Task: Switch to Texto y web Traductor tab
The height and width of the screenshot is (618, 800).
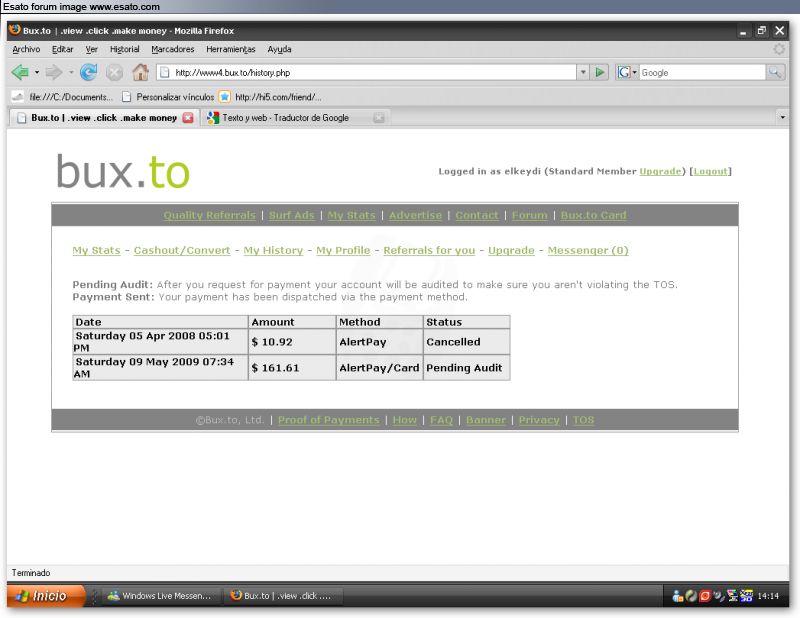Action: point(285,117)
